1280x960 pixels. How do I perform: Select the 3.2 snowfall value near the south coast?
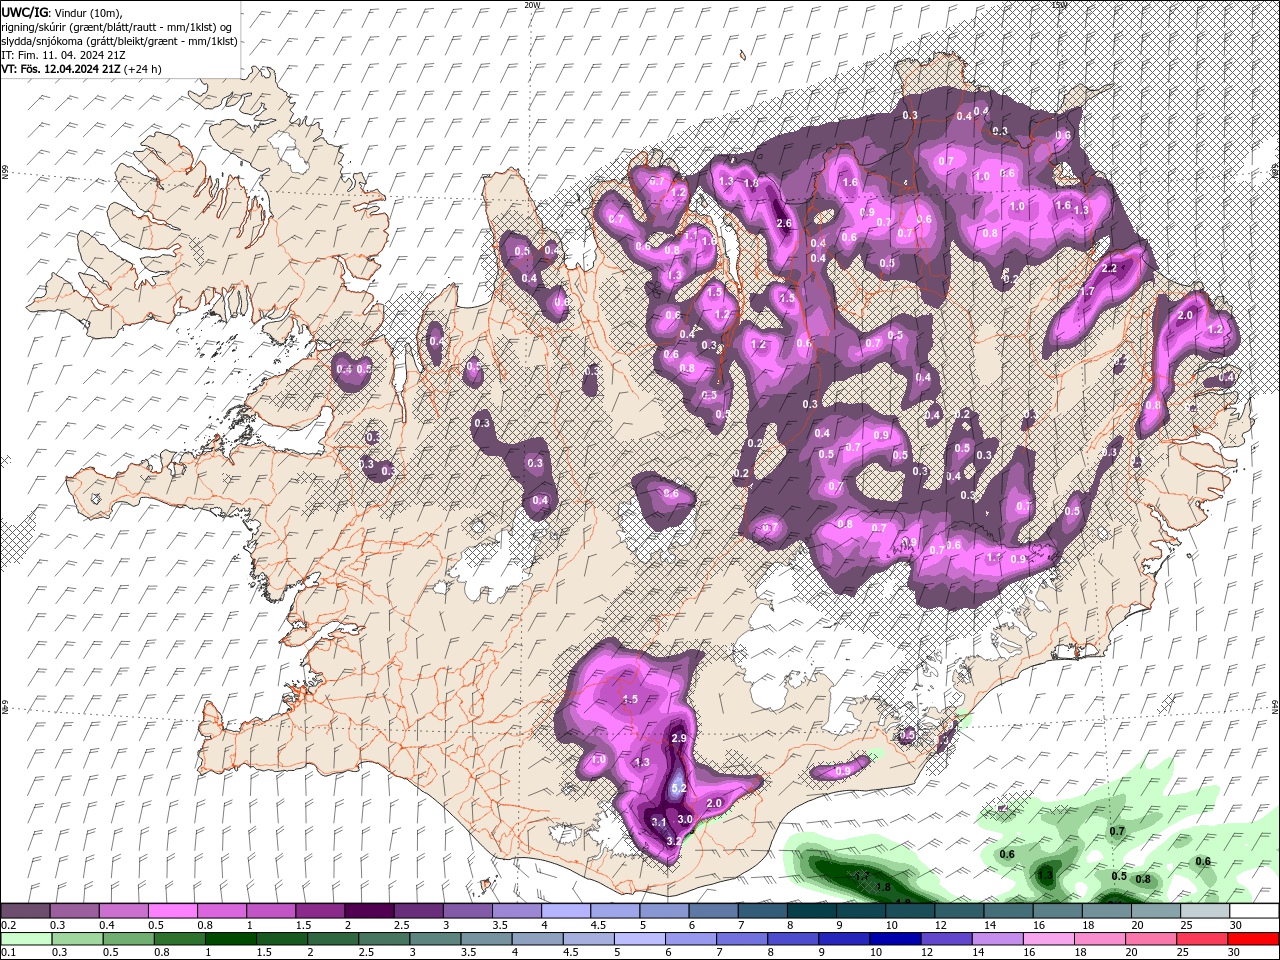pyautogui.click(x=674, y=841)
